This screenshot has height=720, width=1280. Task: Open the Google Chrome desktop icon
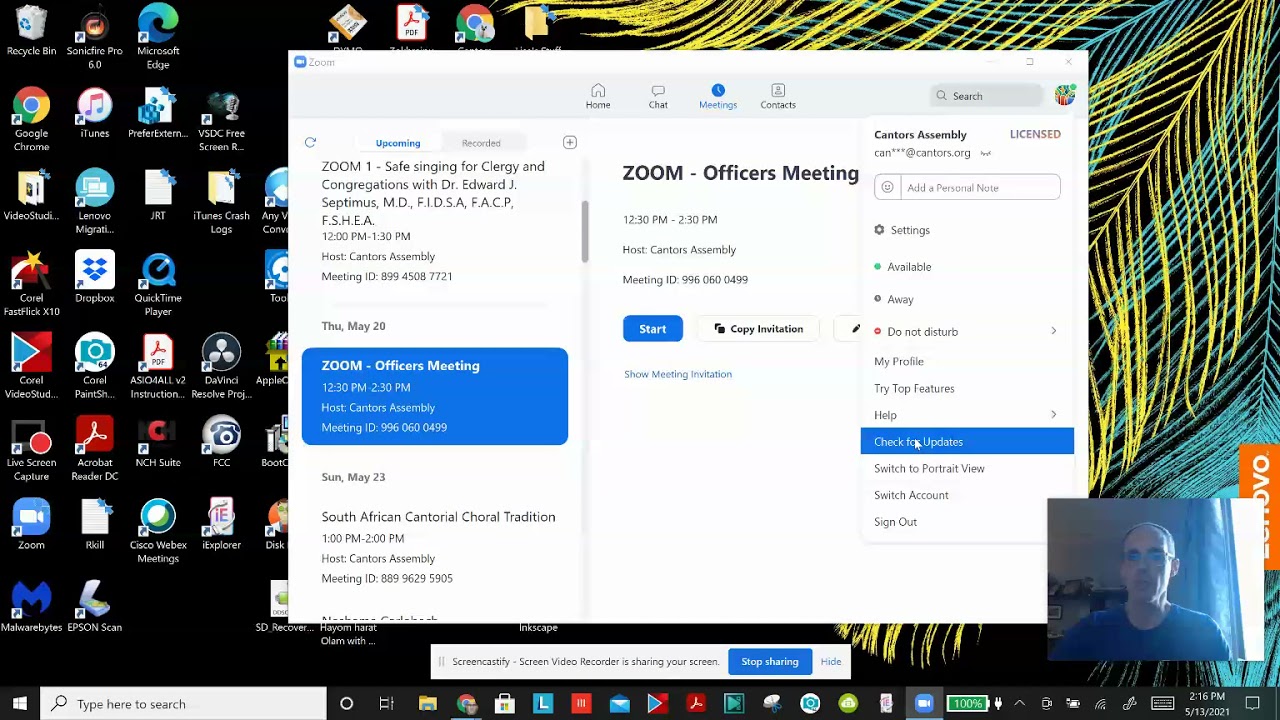[31, 120]
